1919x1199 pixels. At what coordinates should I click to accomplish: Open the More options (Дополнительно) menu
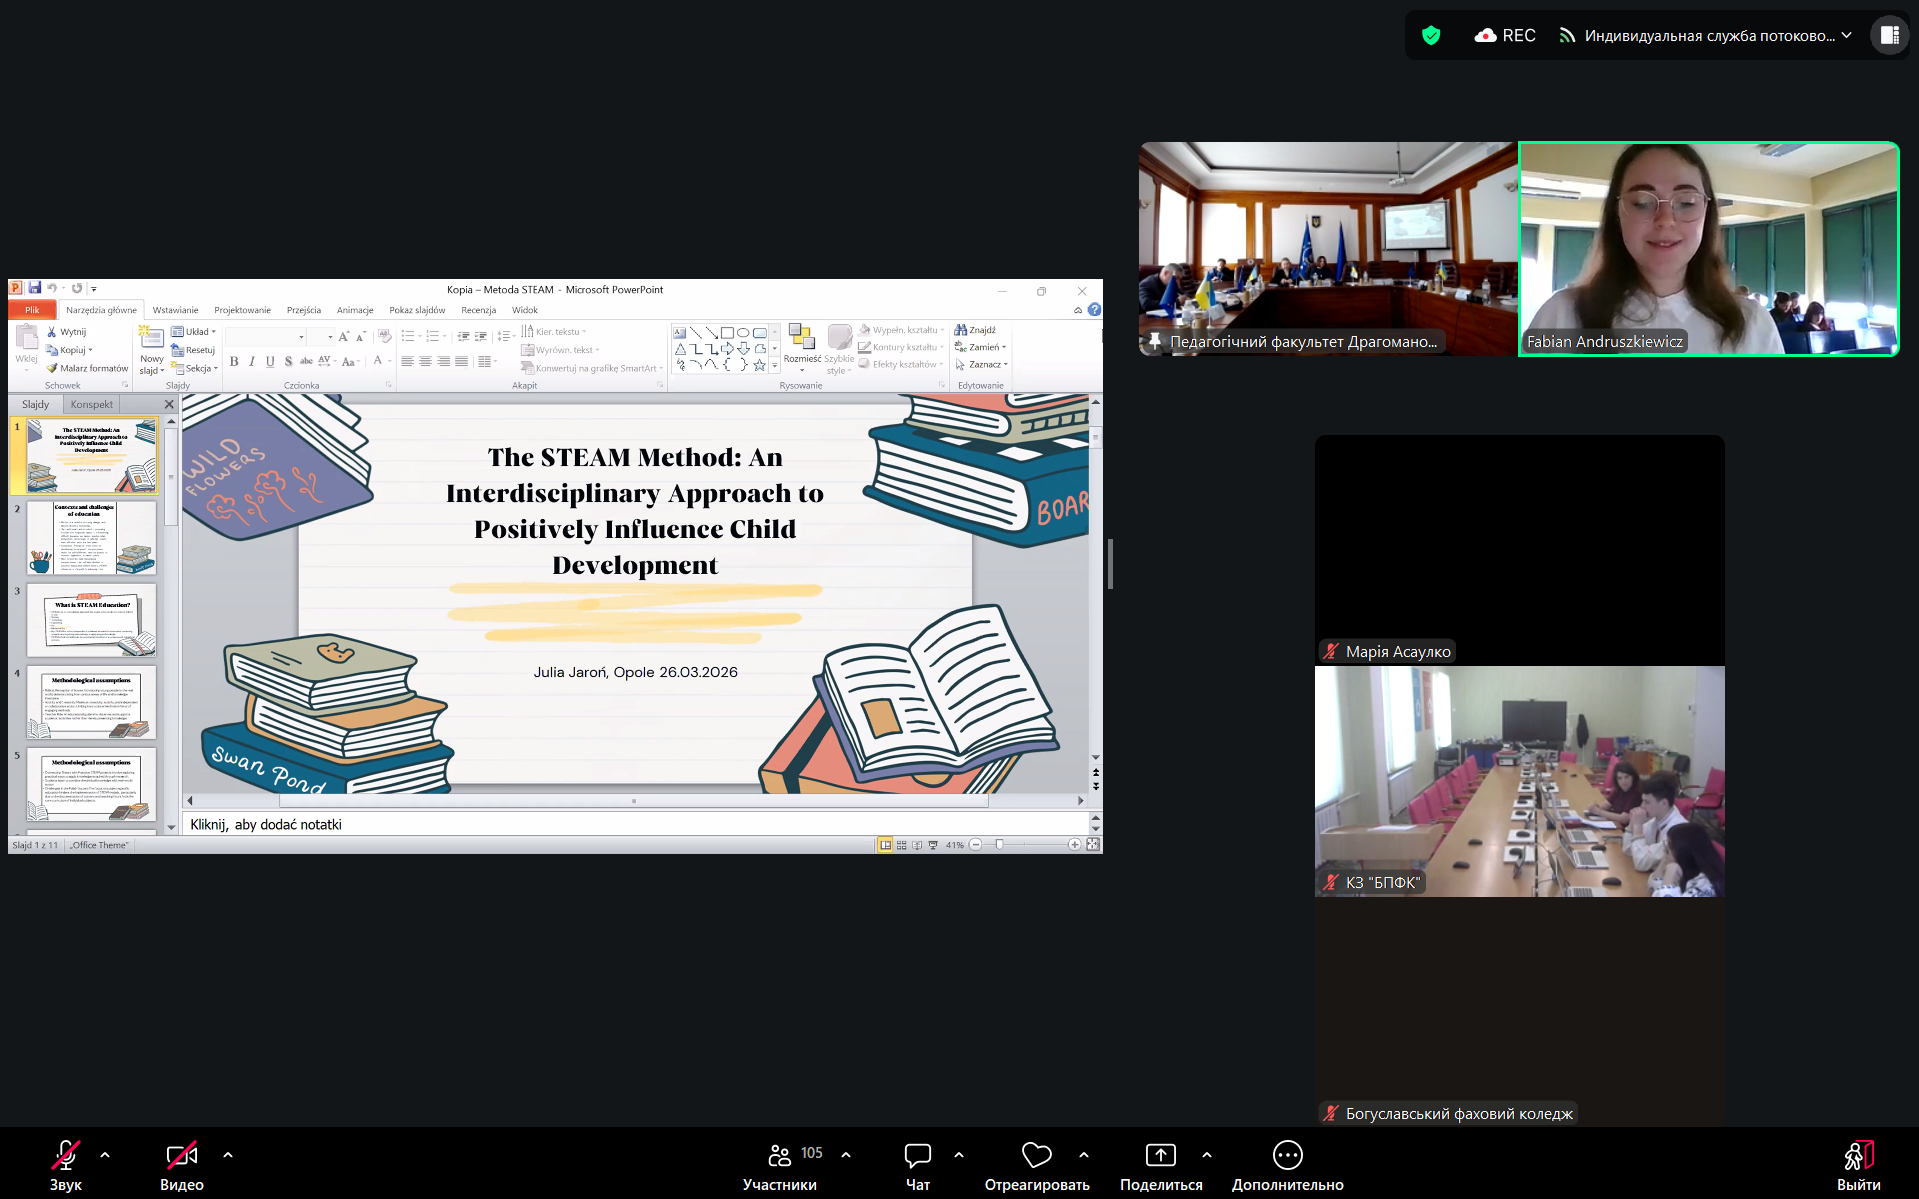tap(1287, 1156)
